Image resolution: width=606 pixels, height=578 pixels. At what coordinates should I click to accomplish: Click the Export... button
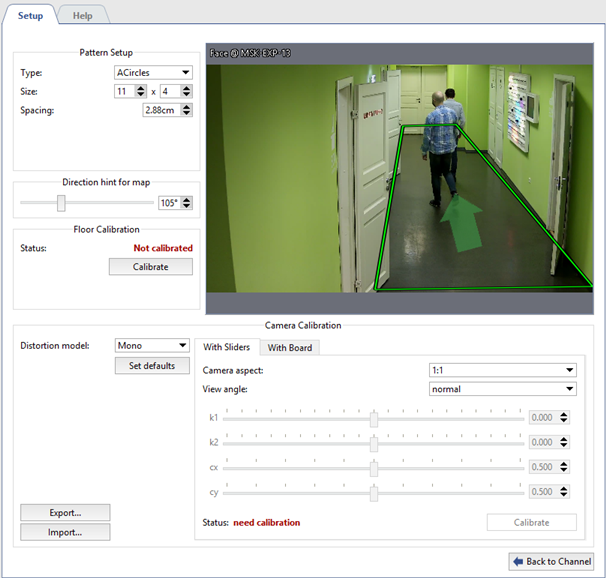(65, 512)
